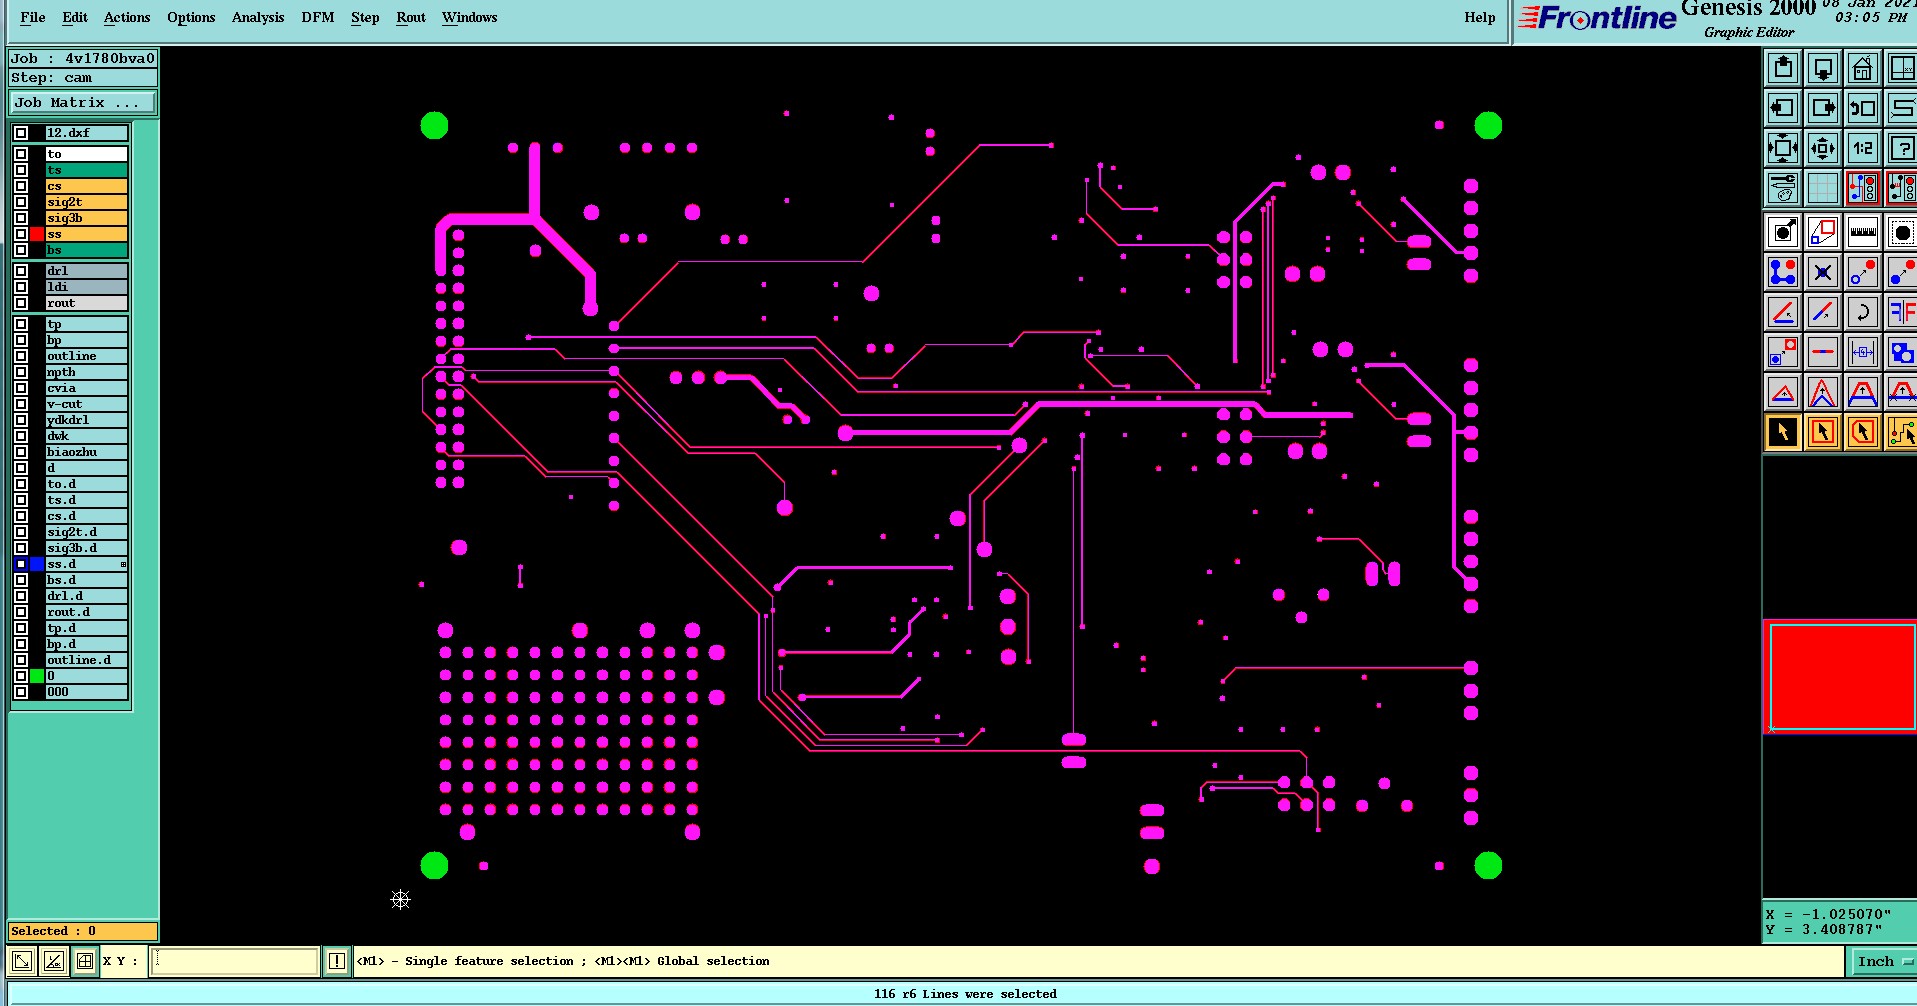1917x1006 pixels.
Task: Click the 1:2 scale icon
Action: (1863, 148)
